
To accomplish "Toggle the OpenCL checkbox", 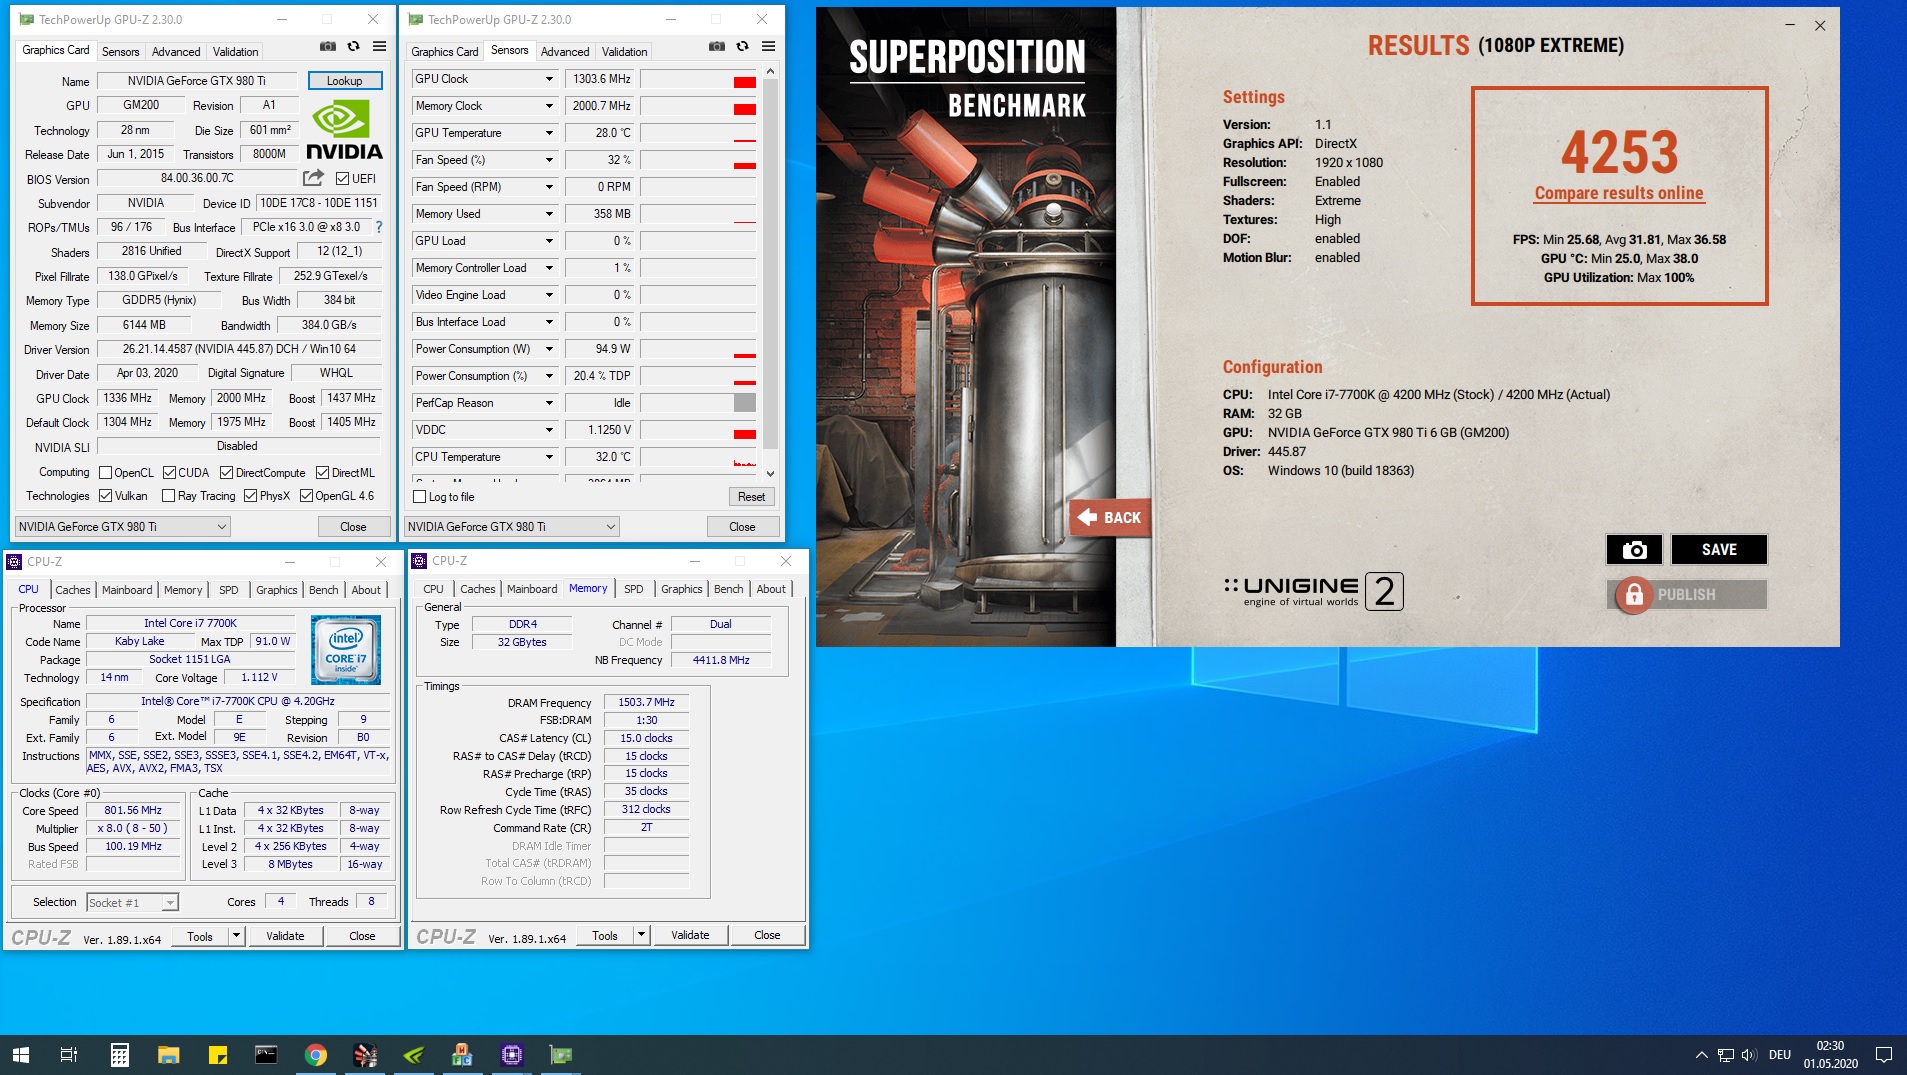I will [x=106, y=473].
